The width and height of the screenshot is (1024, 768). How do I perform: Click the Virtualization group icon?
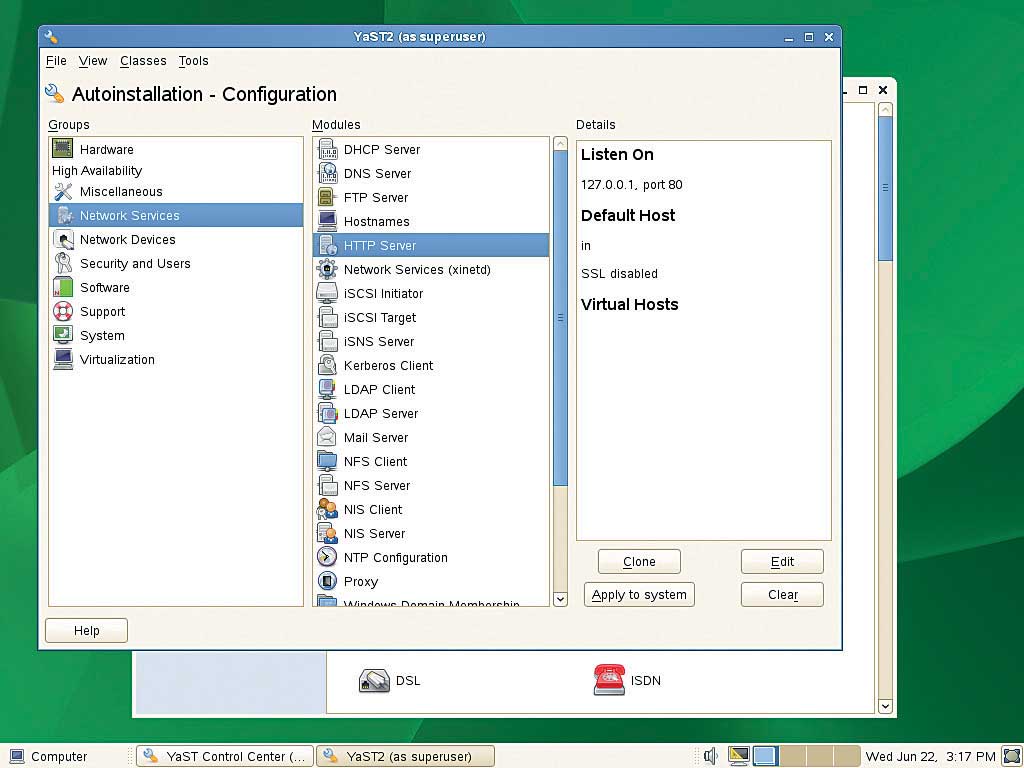[x=63, y=359]
